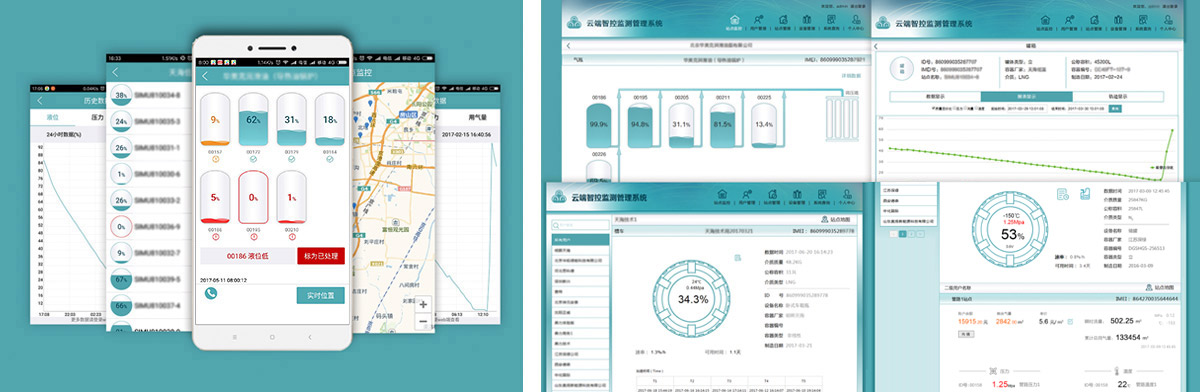Select the 液位 tab on history phone screen
Screen dimensions: 1200x392
[x=52, y=117]
